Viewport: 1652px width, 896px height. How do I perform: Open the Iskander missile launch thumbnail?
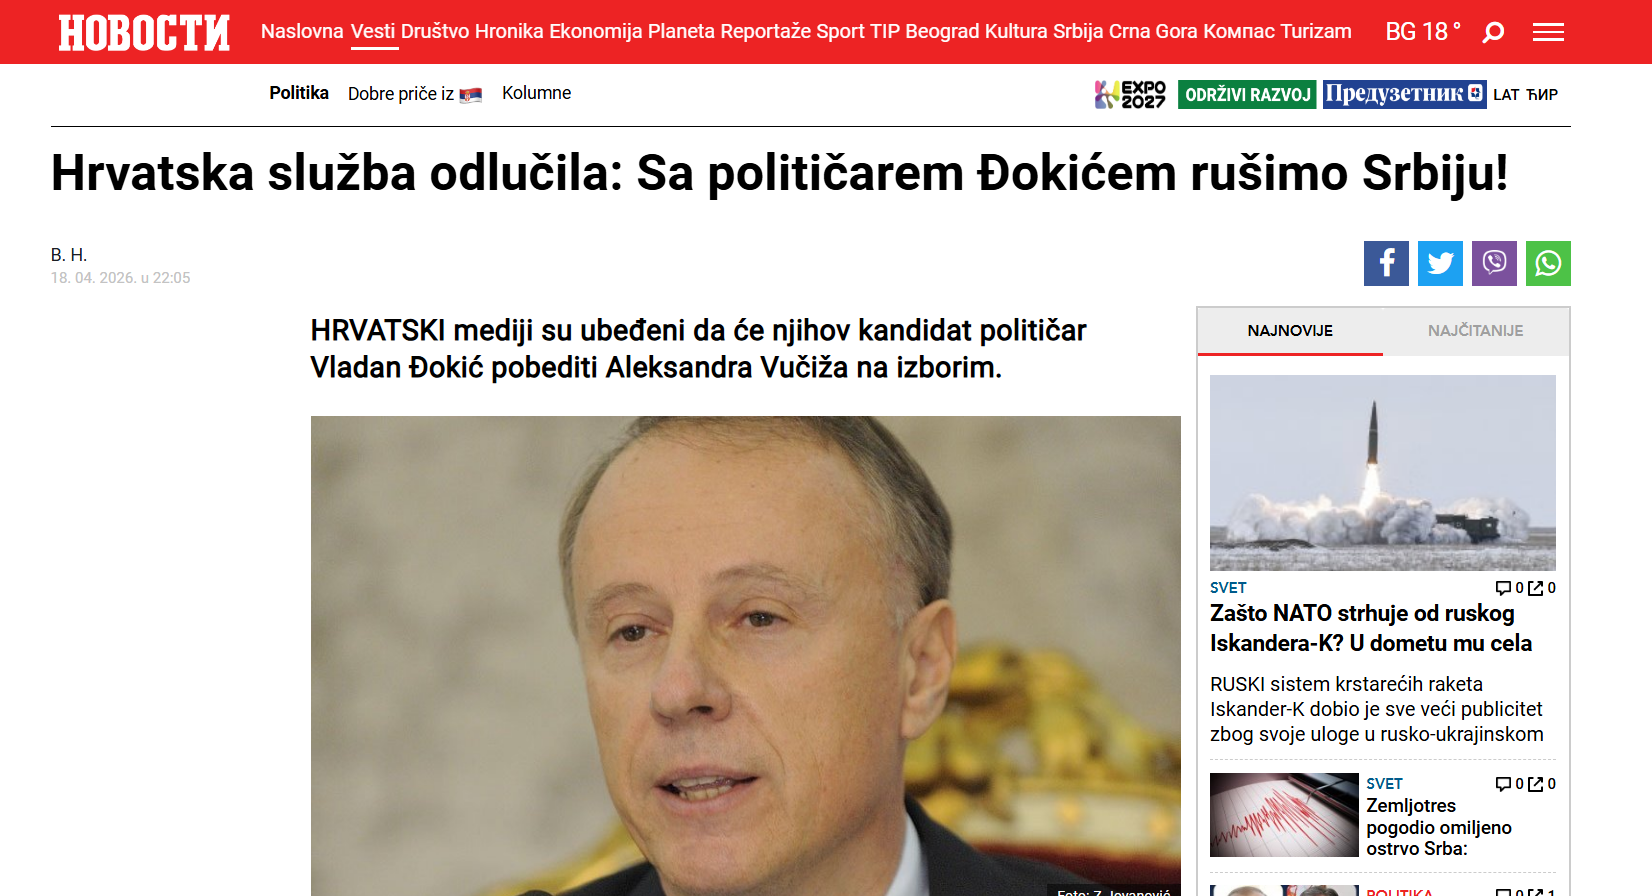[1383, 472]
